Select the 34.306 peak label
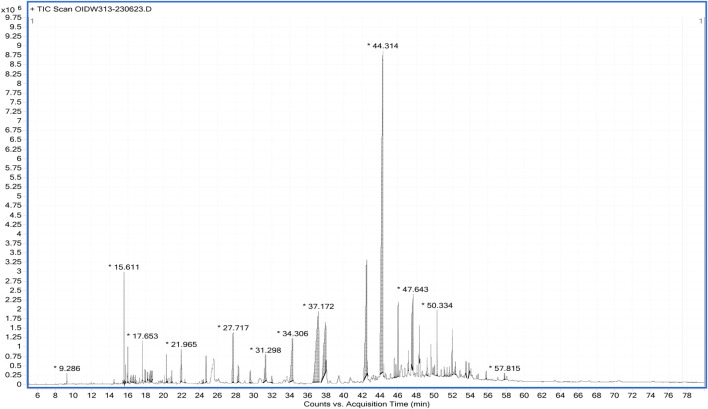Image resolution: width=708 pixels, height=409 pixels. (x=294, y=333)
